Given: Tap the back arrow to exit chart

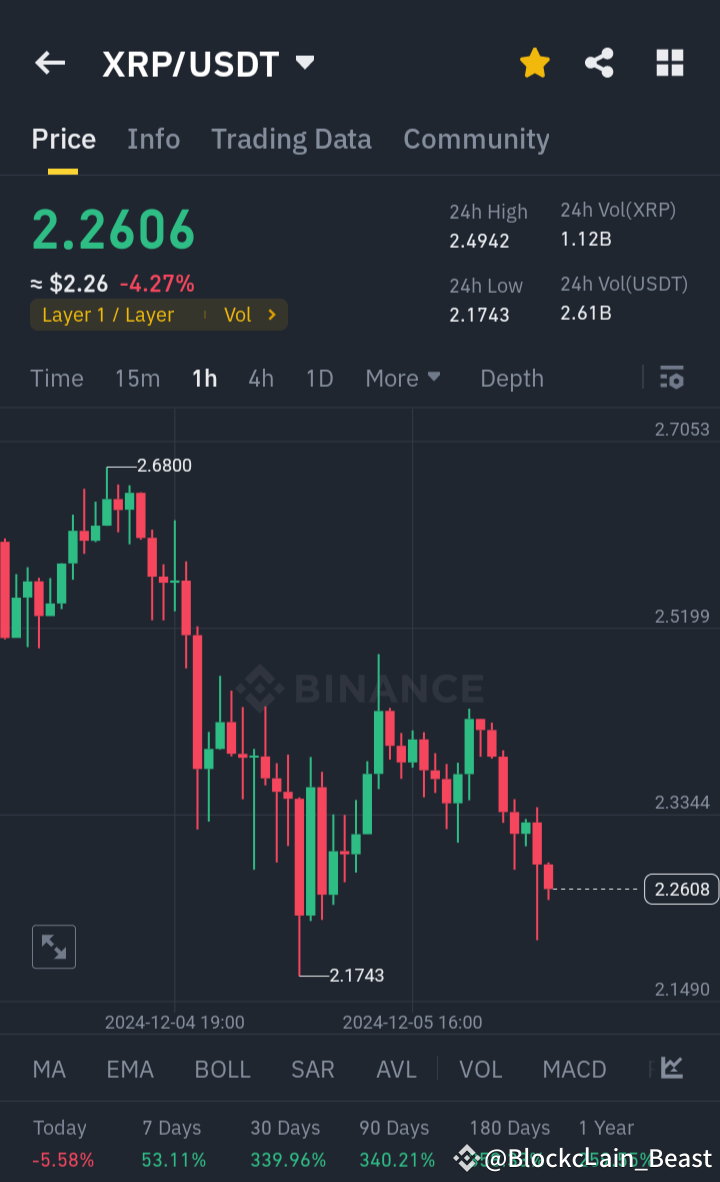Looking at the screenshot, I should tap(49, 62).
